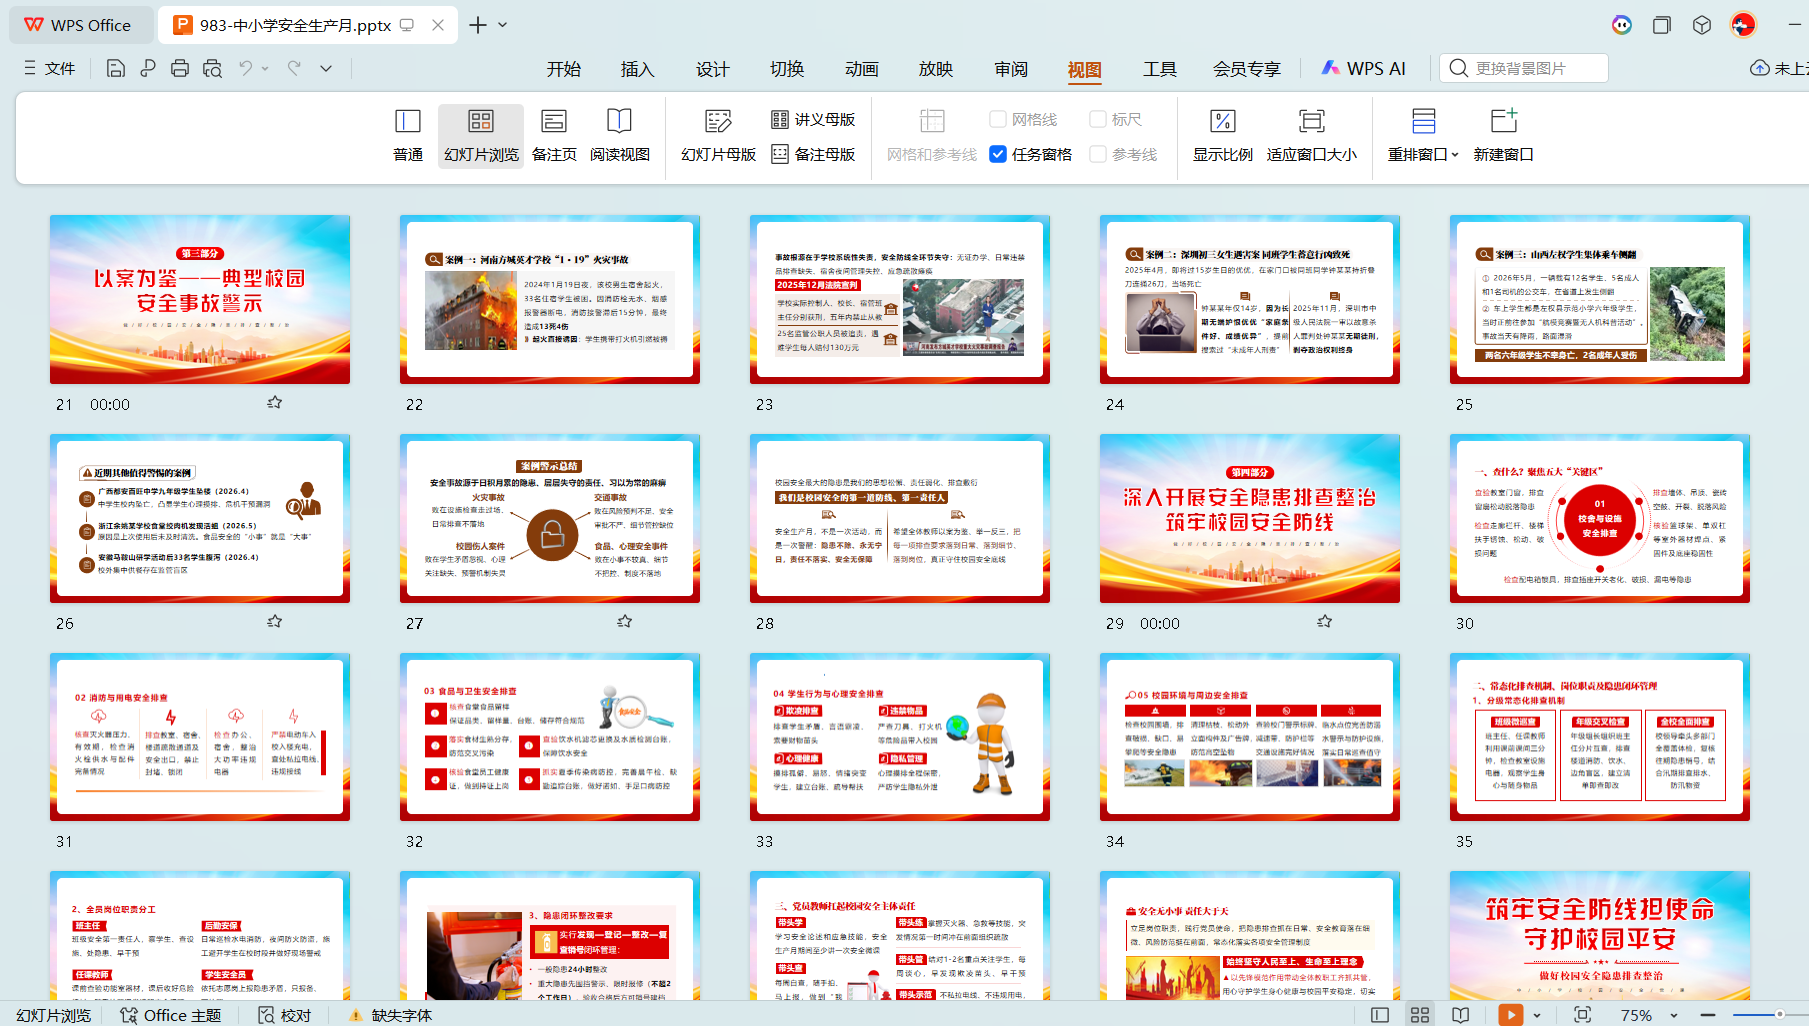Click the user avatar icon at top right
1809x1026 pixels.
tap(1743, 25)
